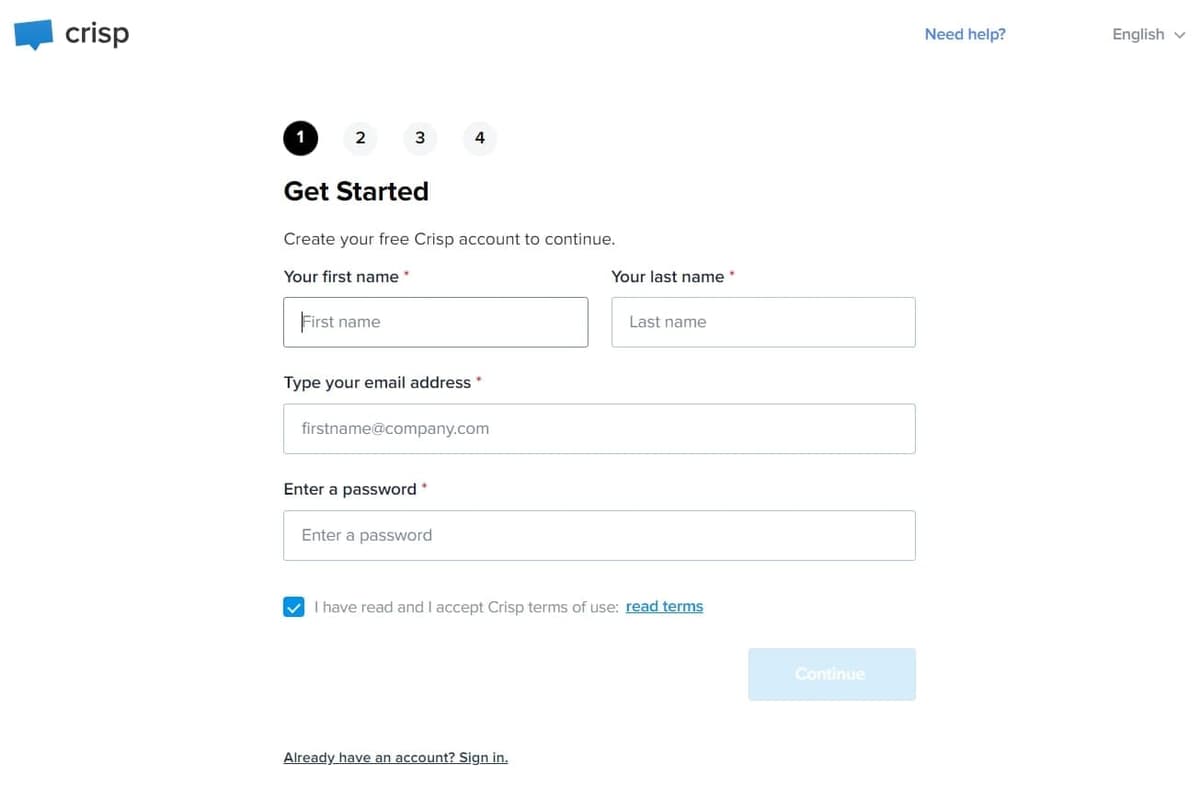
Task: Click Already have an account? Sign in
Action: click(x=395, y=757)
